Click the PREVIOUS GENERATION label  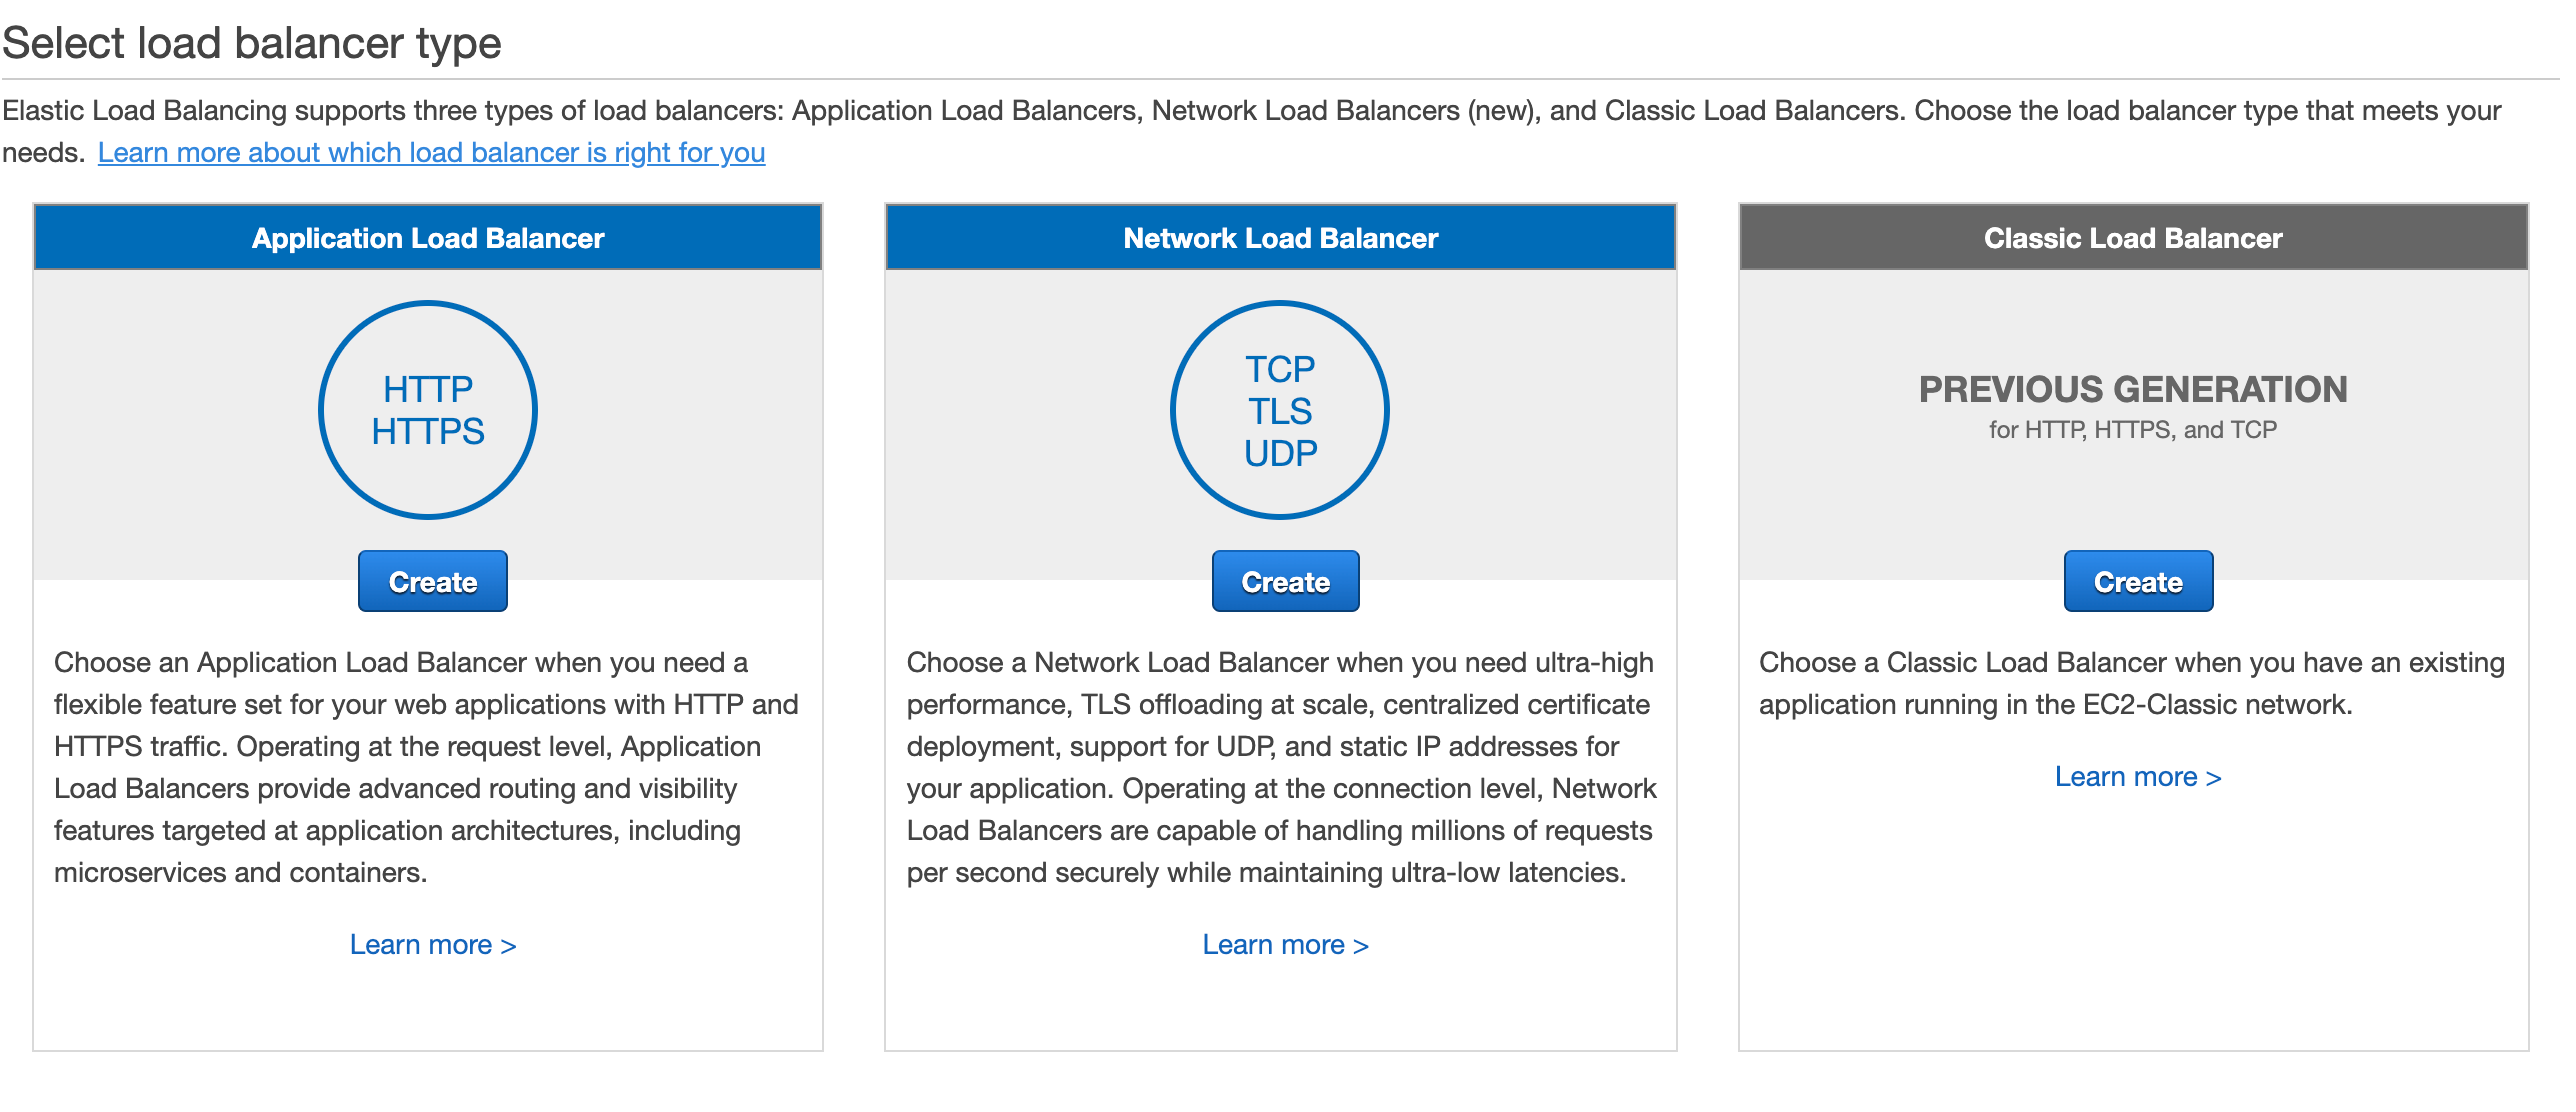2133,389
